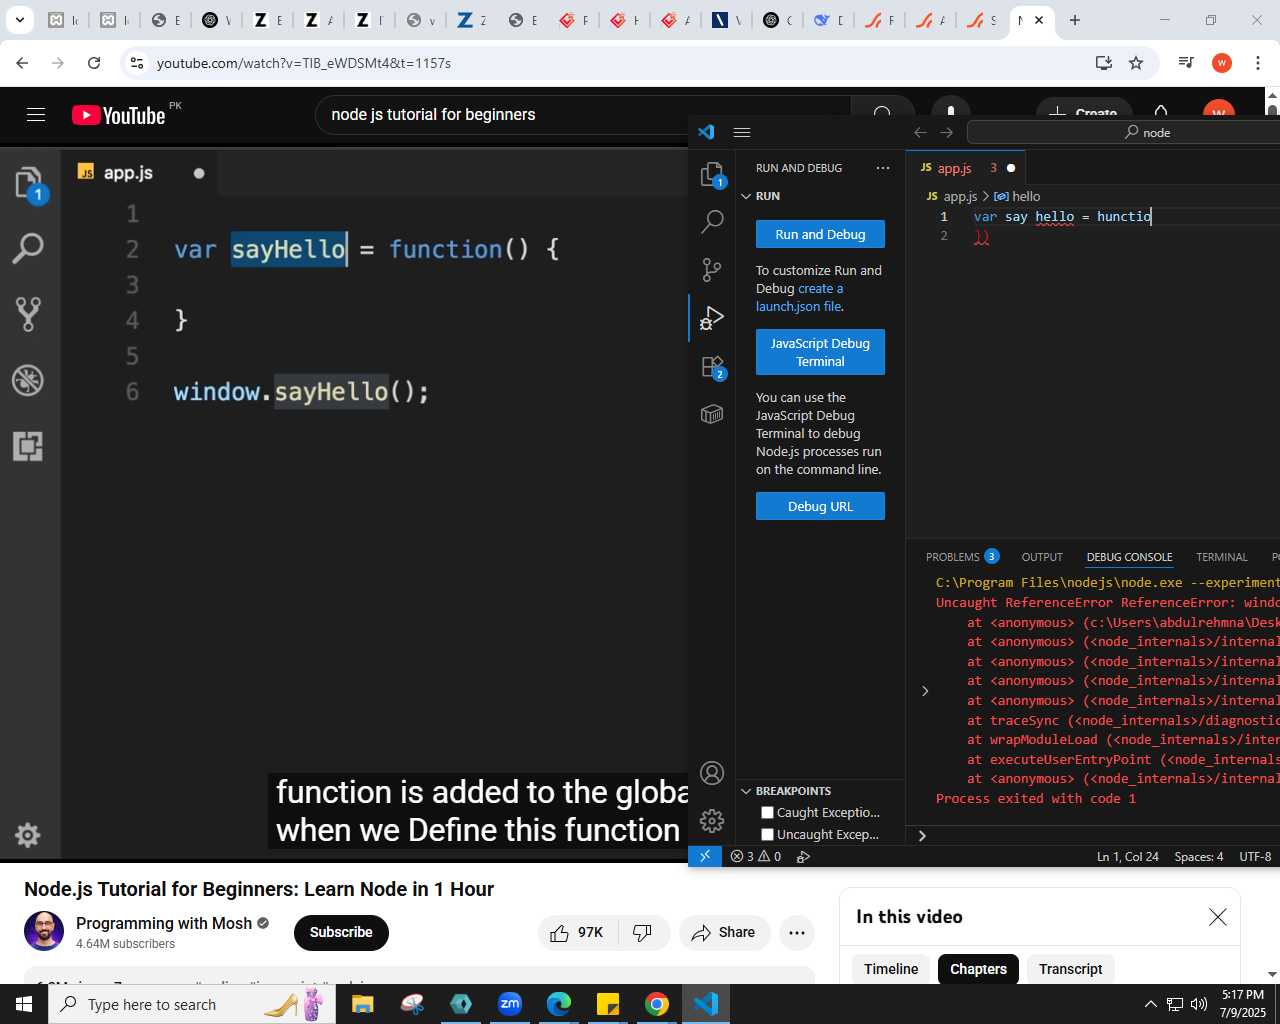Open create a launch.json file link

800,298
